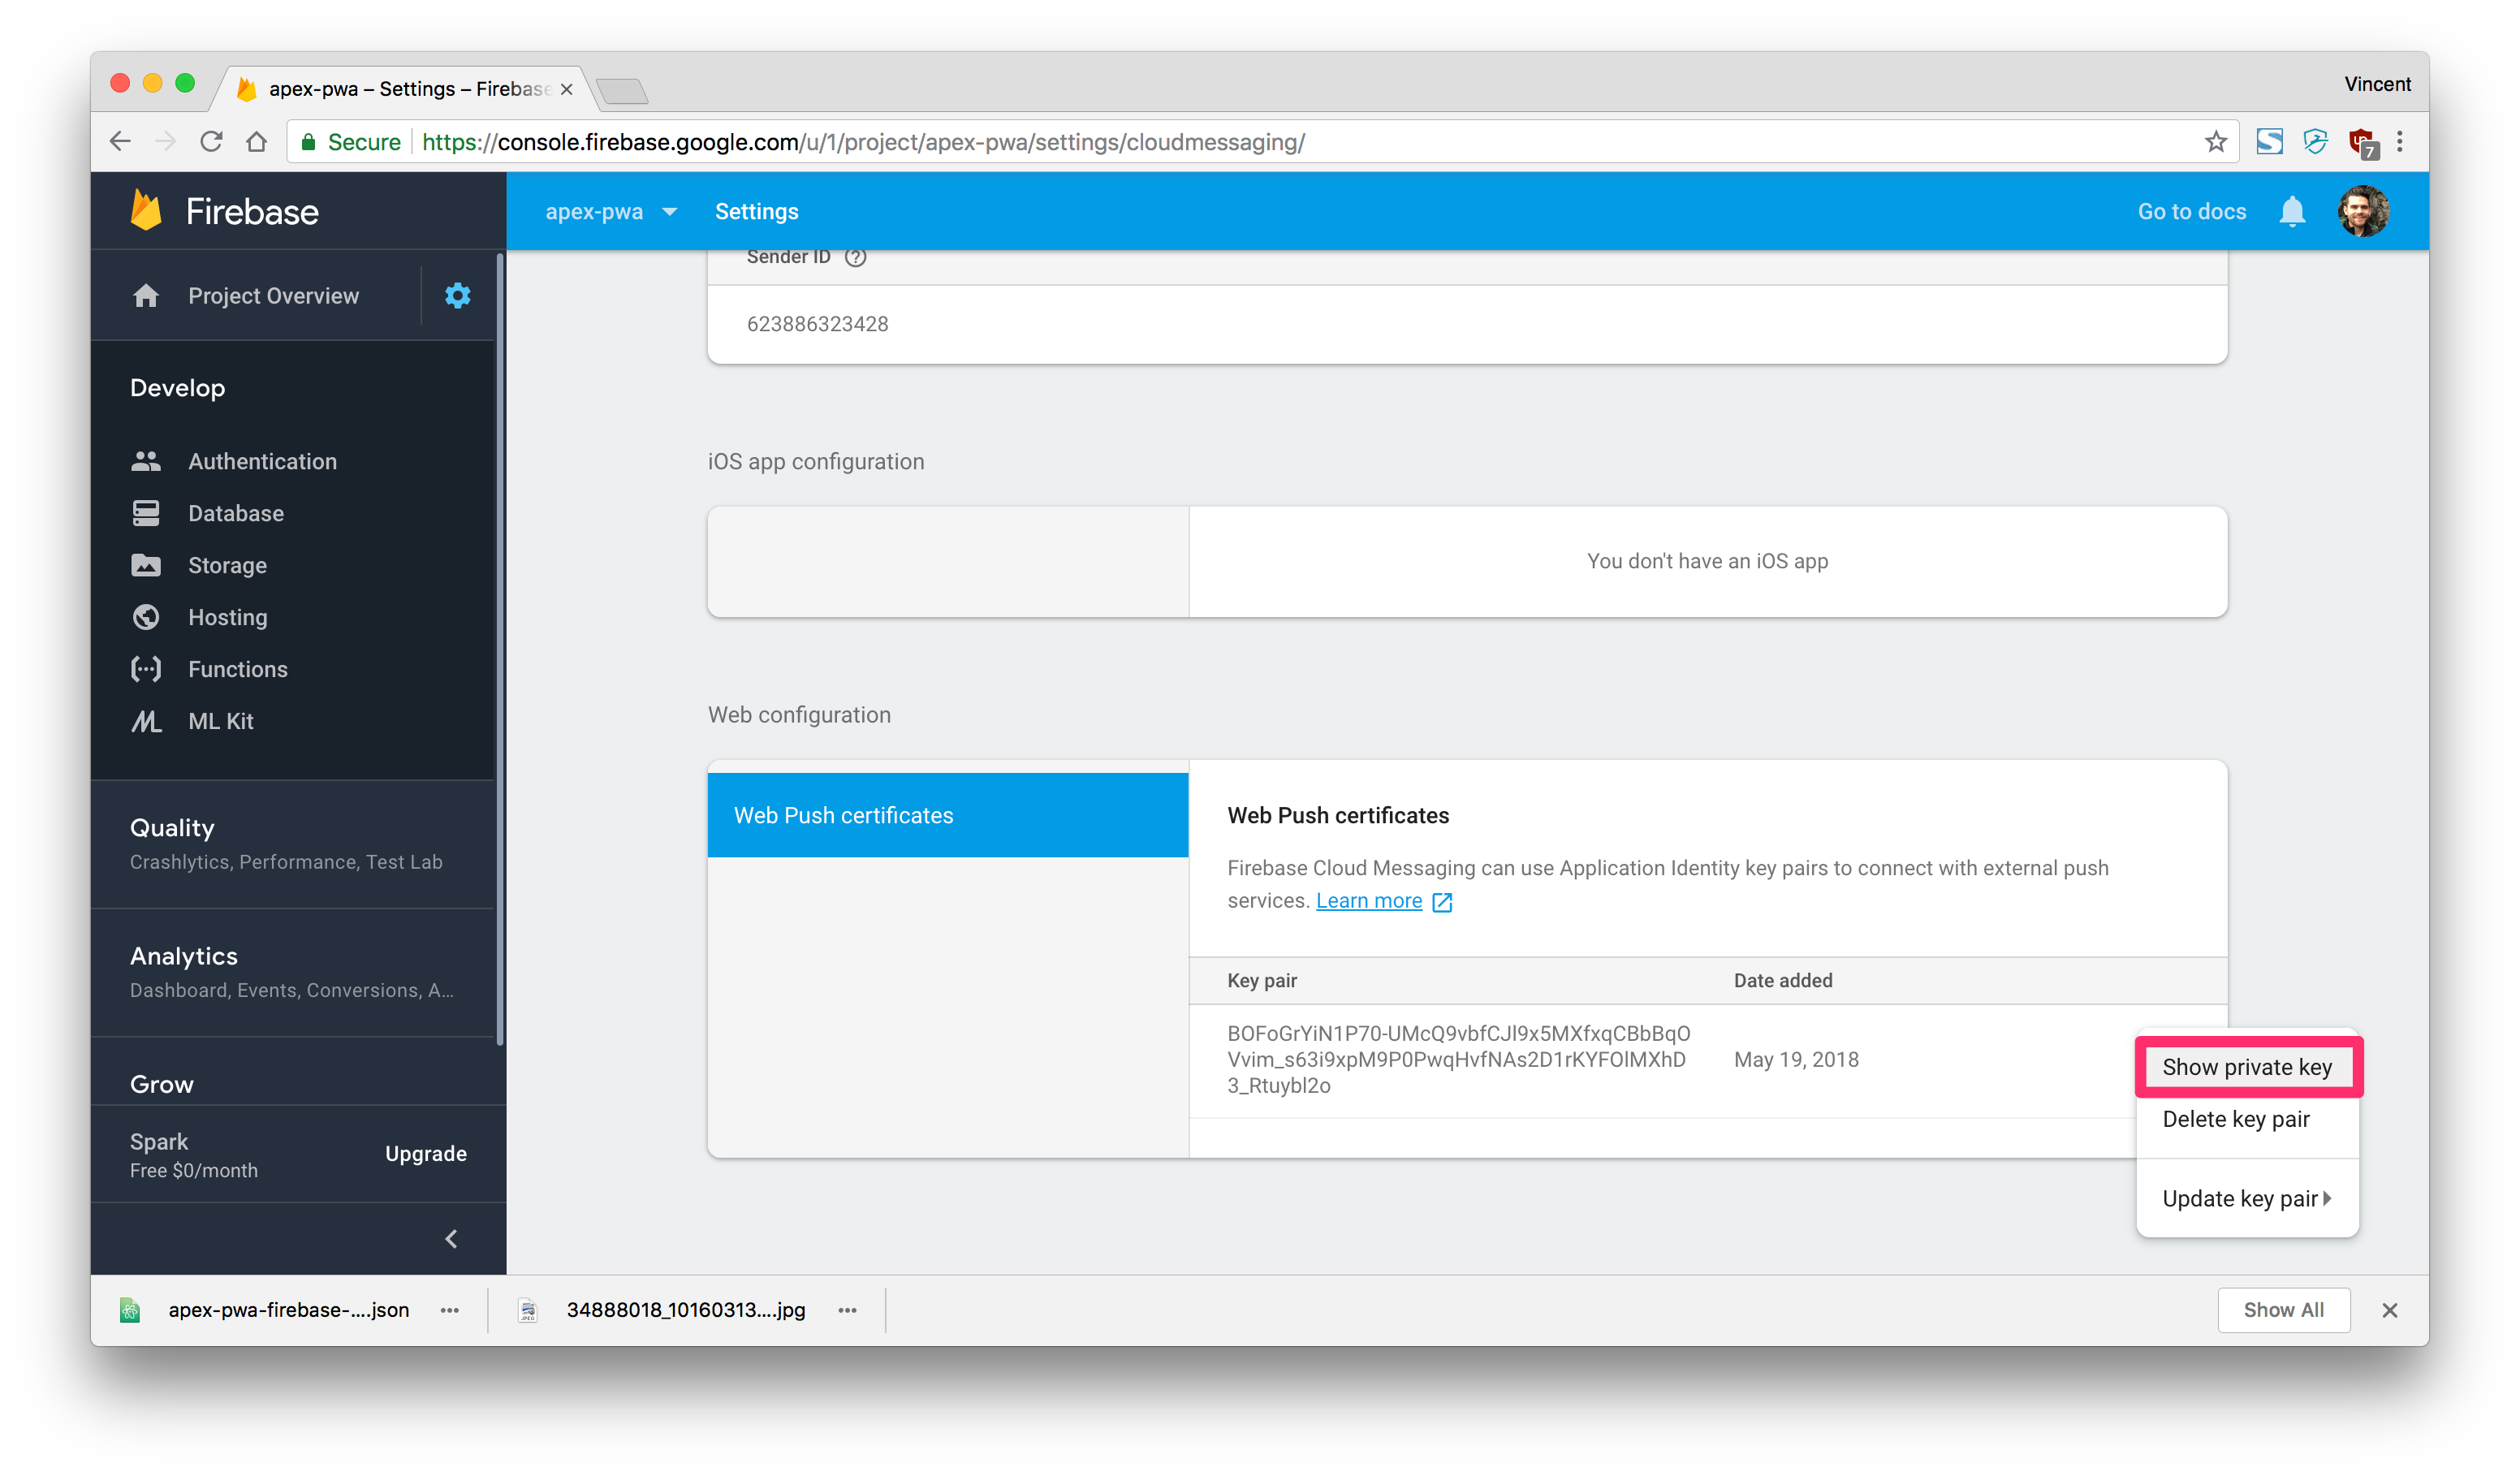Viewport: 2520px width, 1476px height.
Task: Collapse the sidebar with the chevron
Action: tap(451, 1239)
